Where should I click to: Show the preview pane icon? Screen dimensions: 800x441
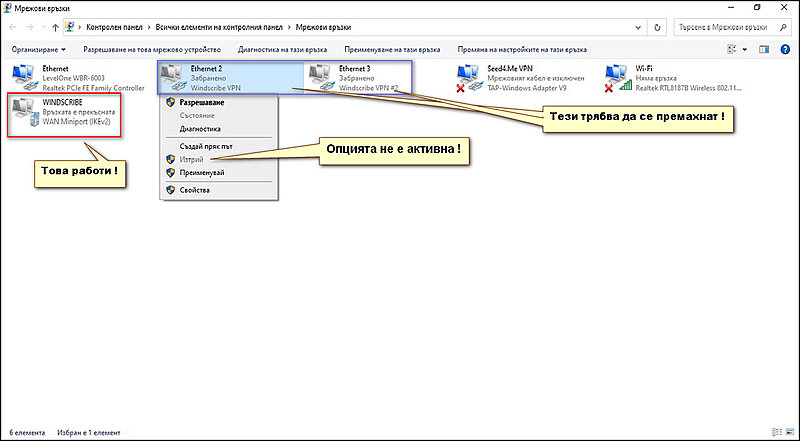[x=764, y=50]
